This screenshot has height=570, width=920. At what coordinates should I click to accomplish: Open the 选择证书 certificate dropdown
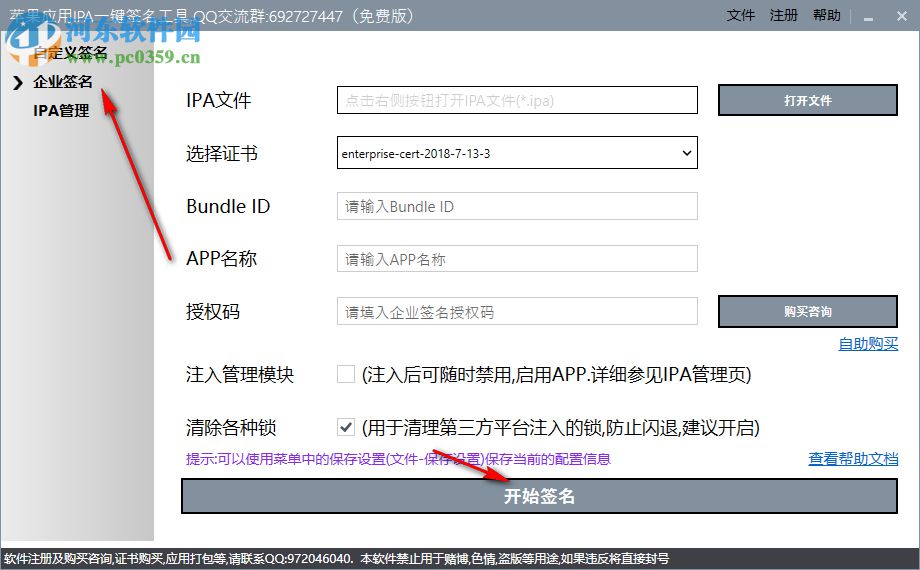[x=517, y=153]
